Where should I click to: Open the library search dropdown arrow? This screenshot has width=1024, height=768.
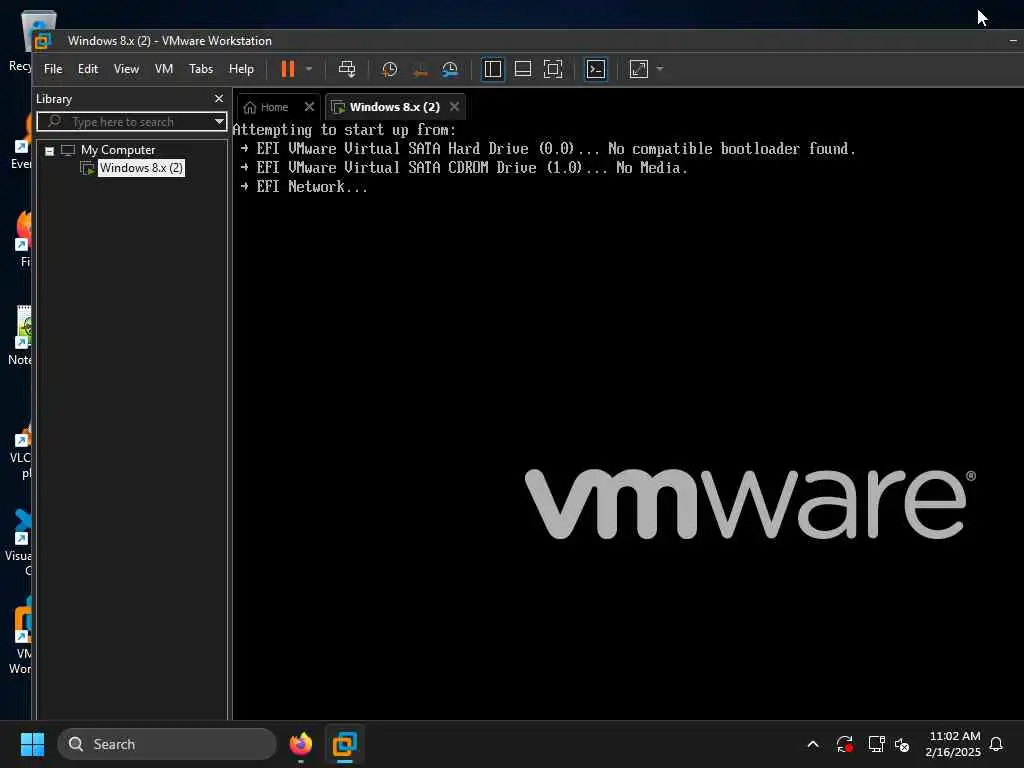219,122
